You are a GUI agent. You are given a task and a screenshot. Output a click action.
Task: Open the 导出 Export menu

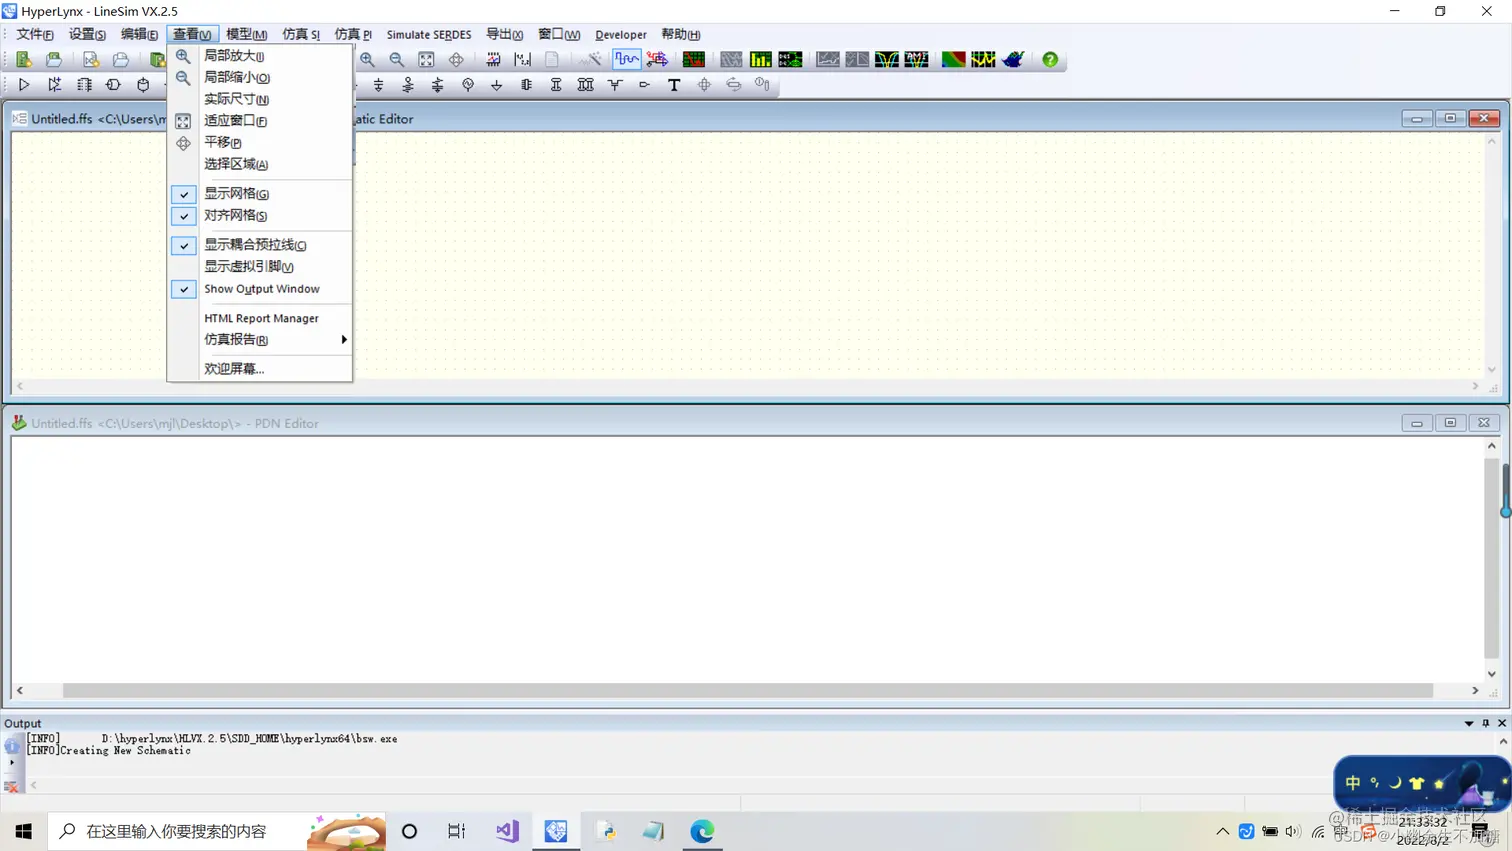(x=504, y=34)
